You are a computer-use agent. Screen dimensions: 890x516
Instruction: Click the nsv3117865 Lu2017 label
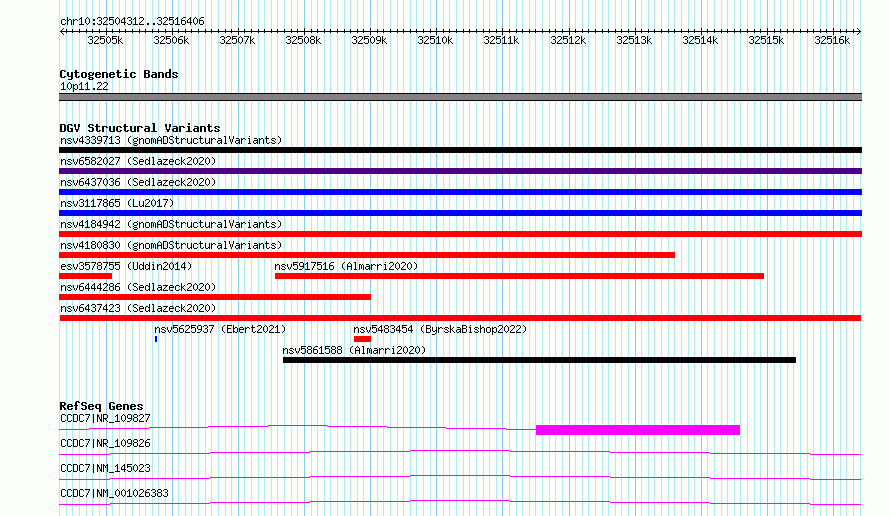coord(117,203)
